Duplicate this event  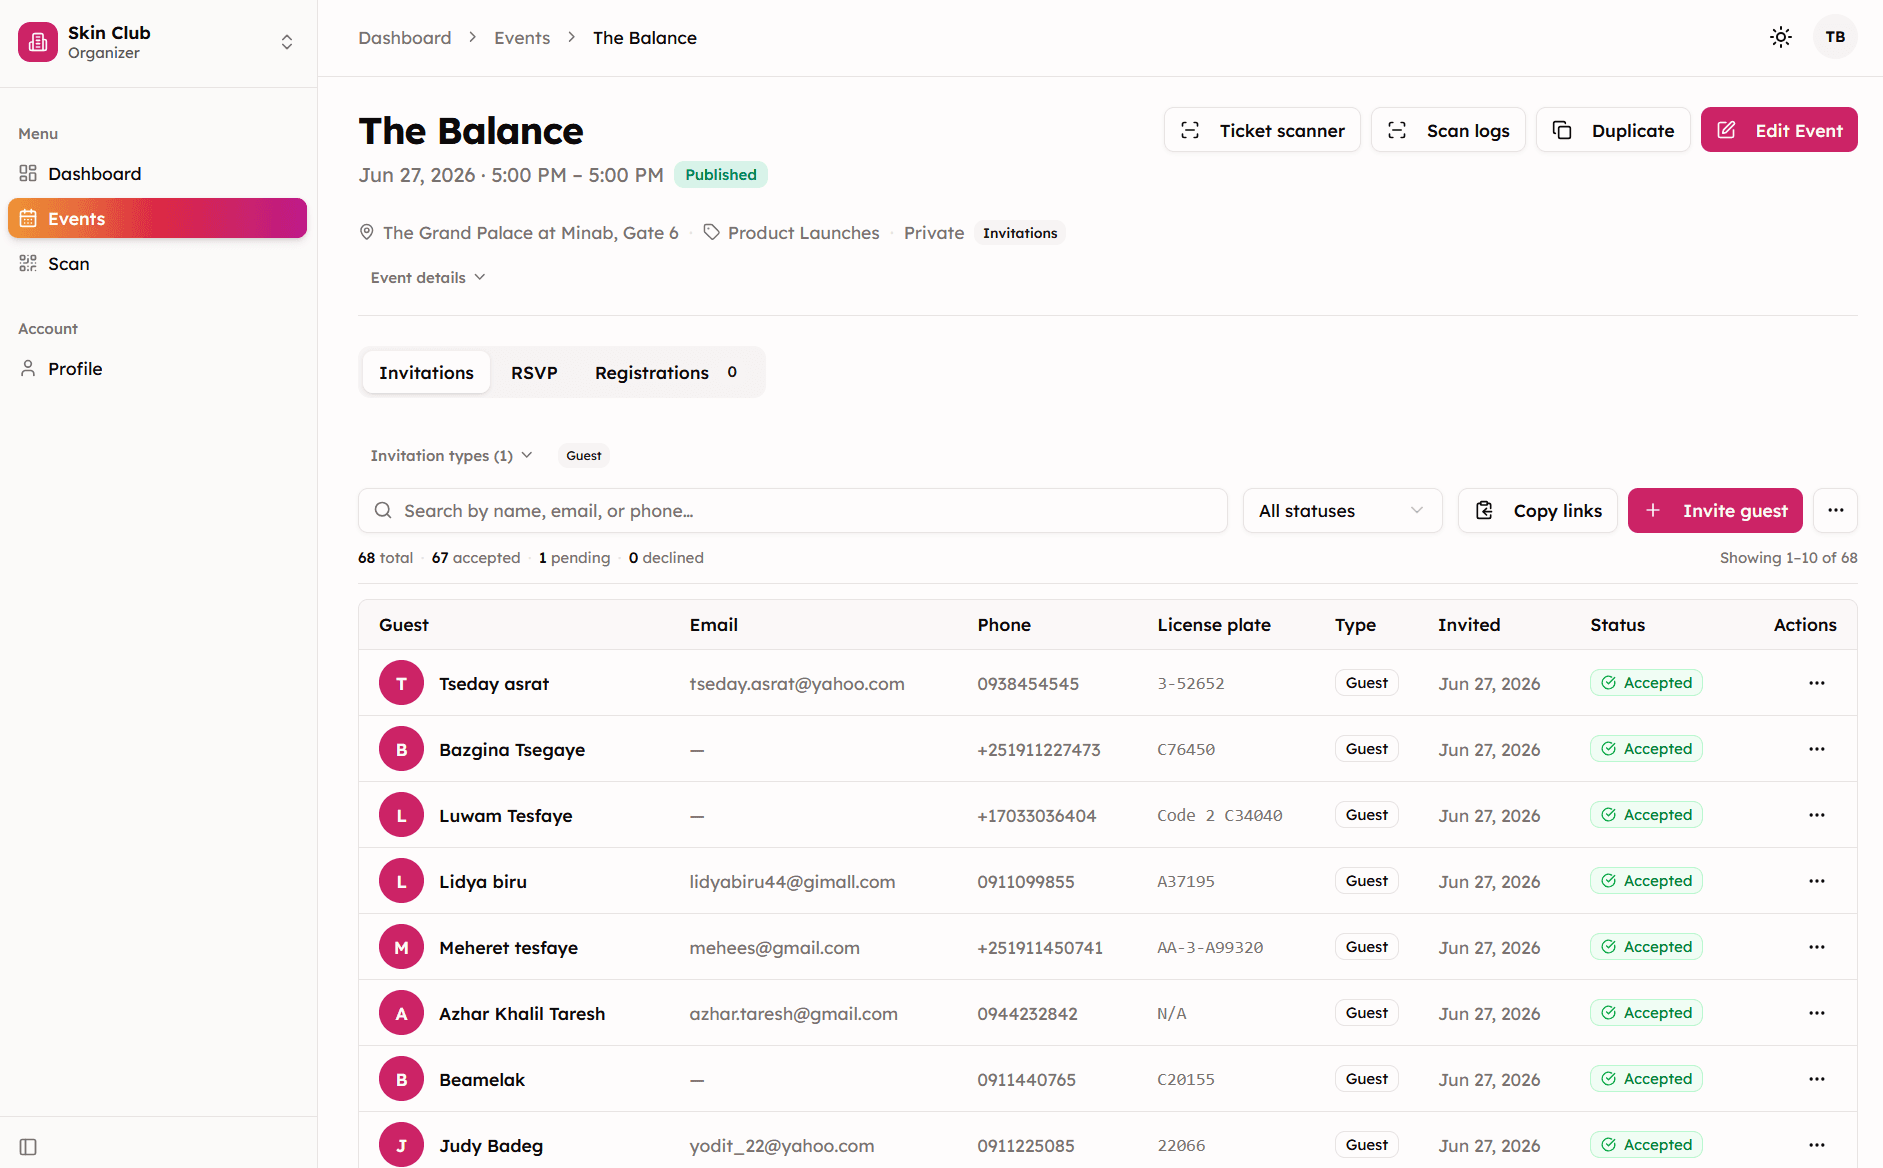[x=1613, y=130]
